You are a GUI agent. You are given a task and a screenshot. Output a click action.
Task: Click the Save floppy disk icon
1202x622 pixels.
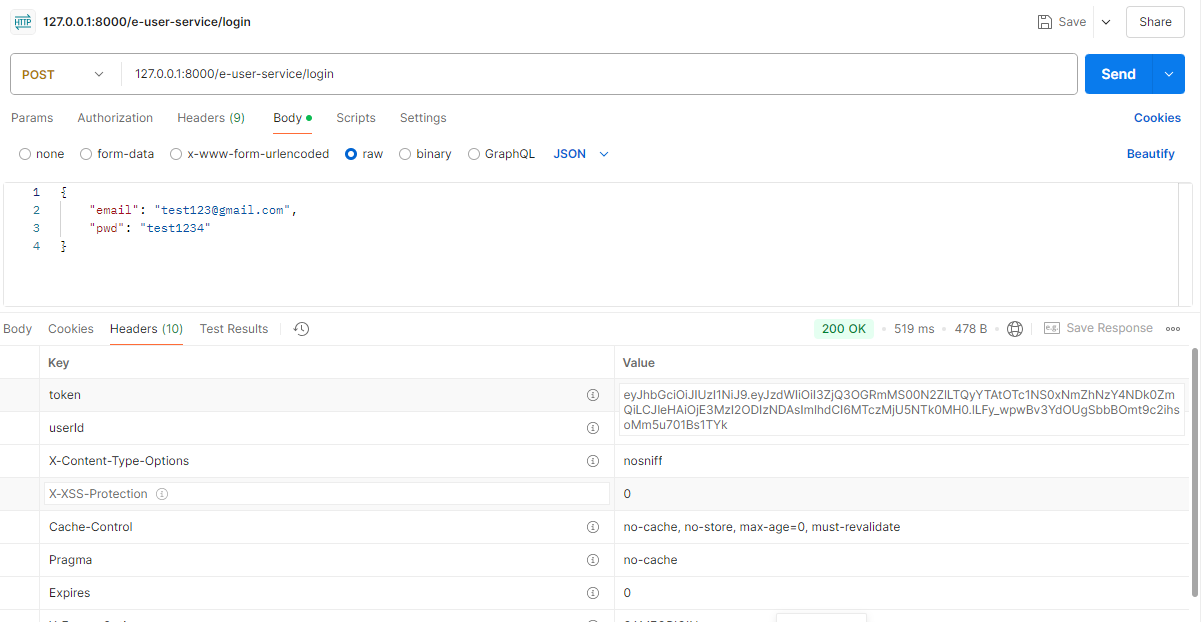[x=1045, y=22]
